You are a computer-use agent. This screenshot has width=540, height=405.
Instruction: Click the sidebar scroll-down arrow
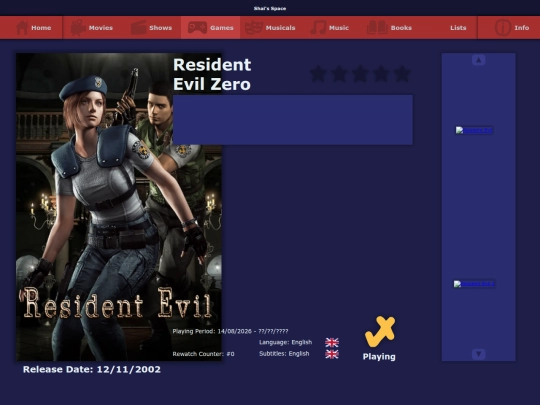coord(478,354)
